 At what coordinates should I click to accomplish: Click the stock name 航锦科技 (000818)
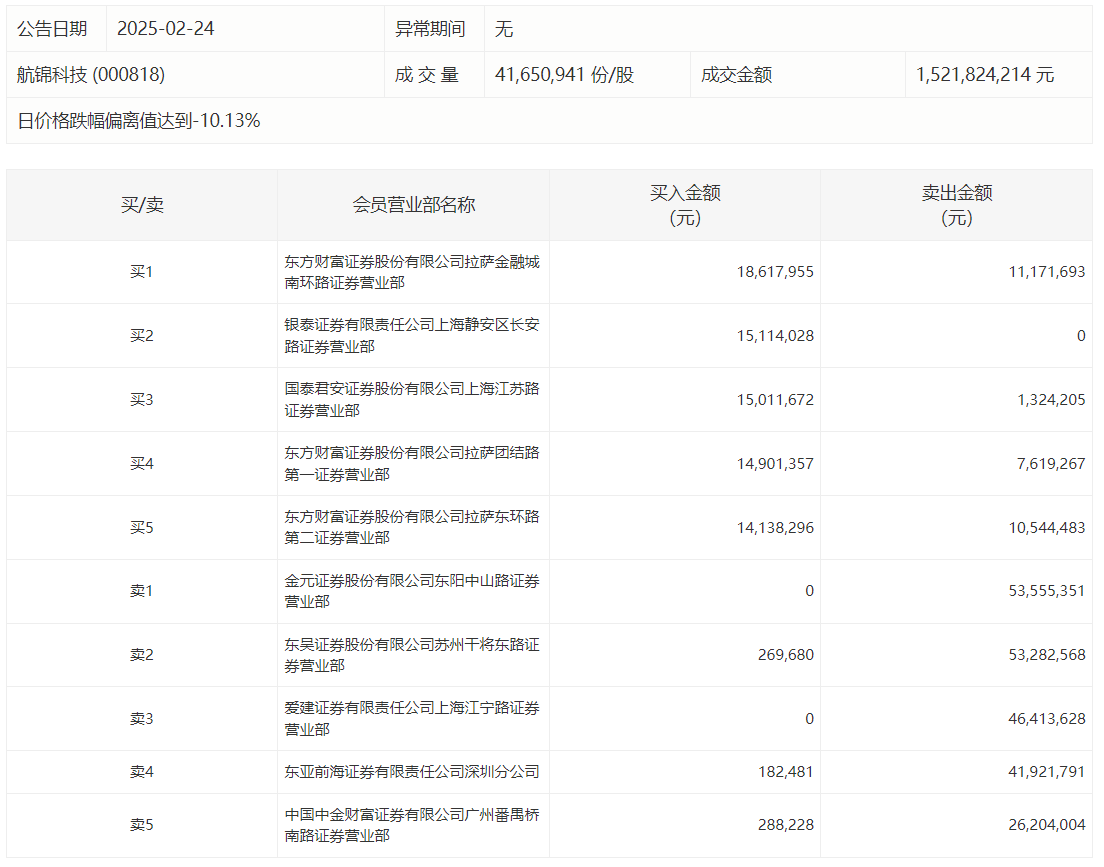pyautogui.click(x=91, y=75)
